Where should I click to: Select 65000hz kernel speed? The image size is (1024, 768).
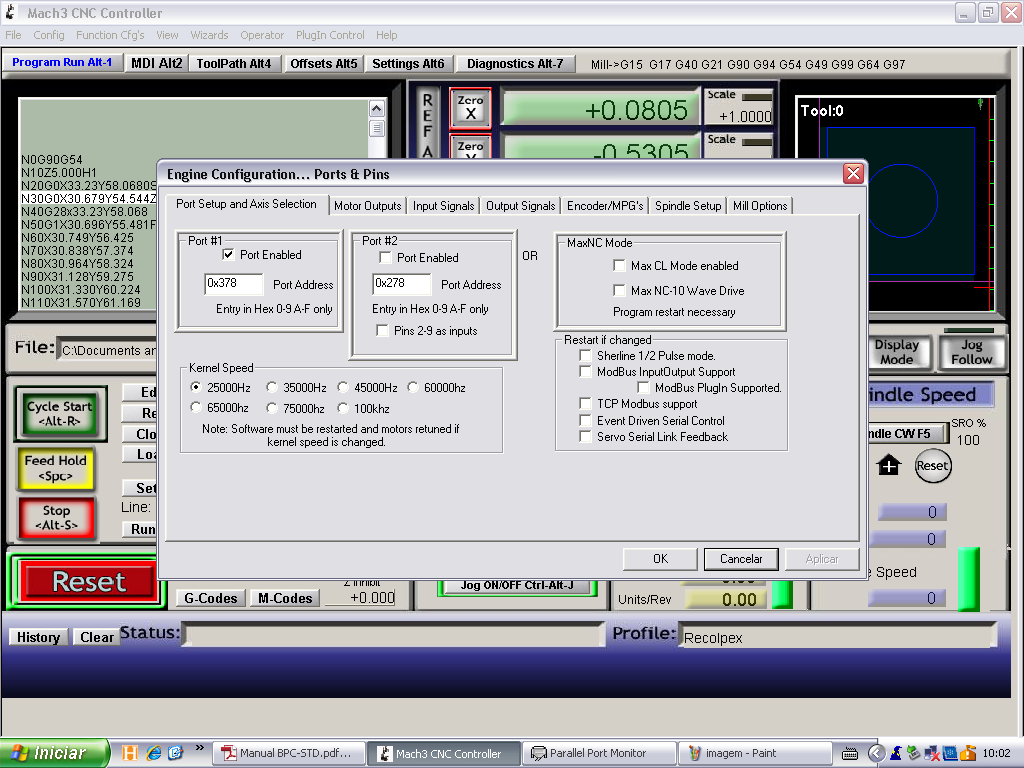coord(195,408)
